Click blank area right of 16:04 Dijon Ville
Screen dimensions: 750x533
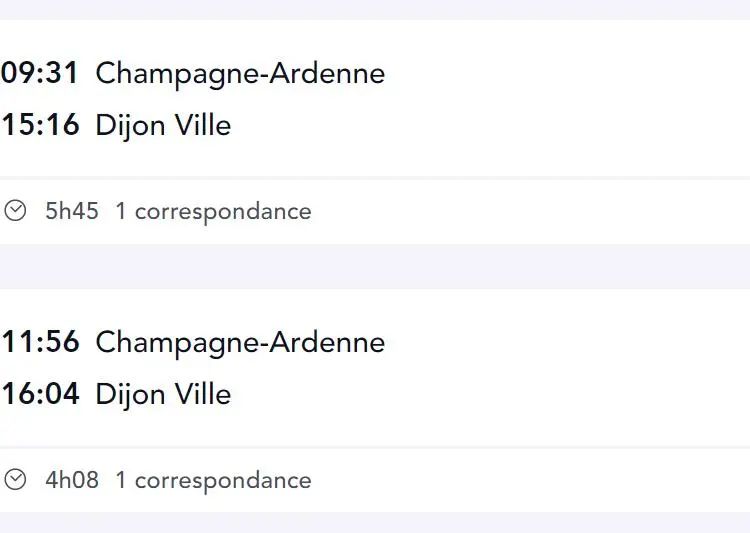tap(490, 394)
